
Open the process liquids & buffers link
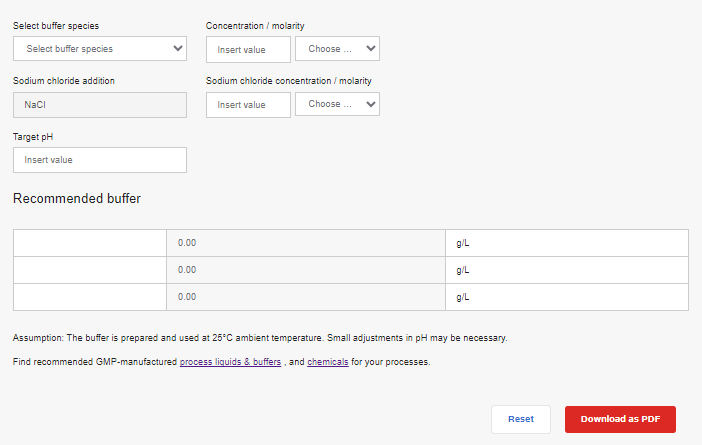tap(230, 362)
